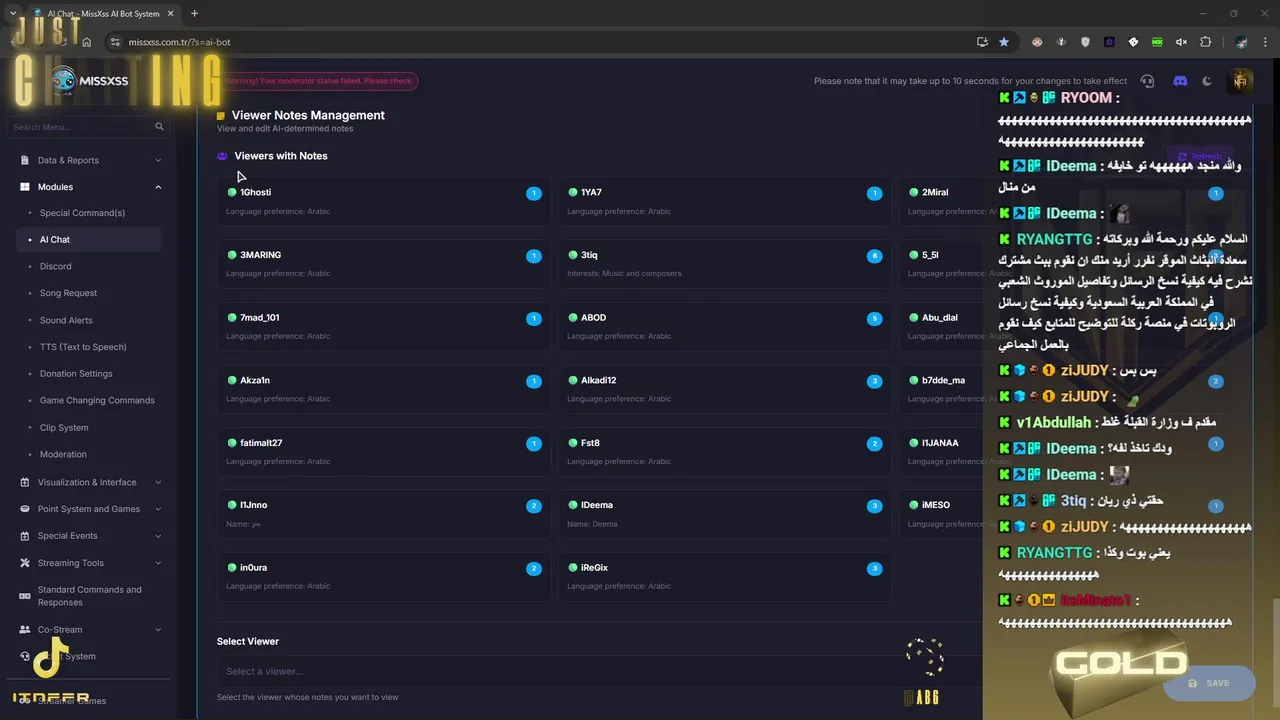
Task: Toggle dark mode with the moon icon
Action: point(1207,81)
